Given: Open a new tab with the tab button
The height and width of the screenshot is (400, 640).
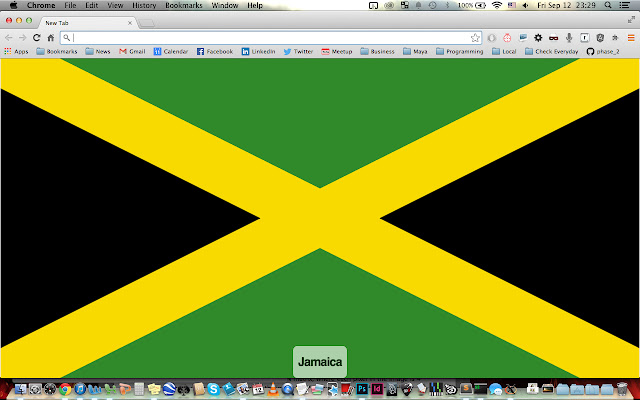Looking at the screenshot, I should pos(147,23).
